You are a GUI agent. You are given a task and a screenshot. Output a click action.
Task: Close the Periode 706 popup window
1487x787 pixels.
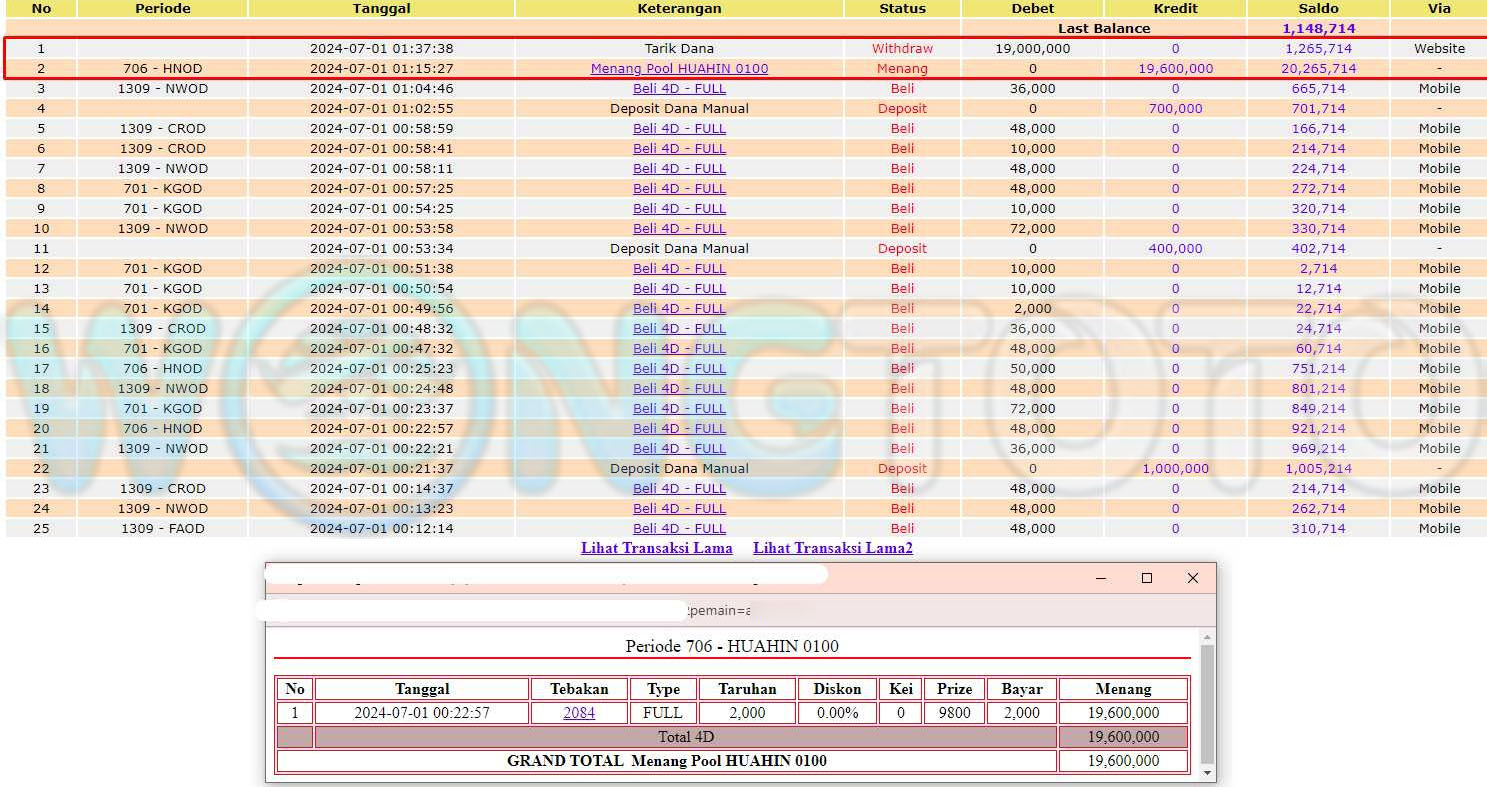[1192, 578]
